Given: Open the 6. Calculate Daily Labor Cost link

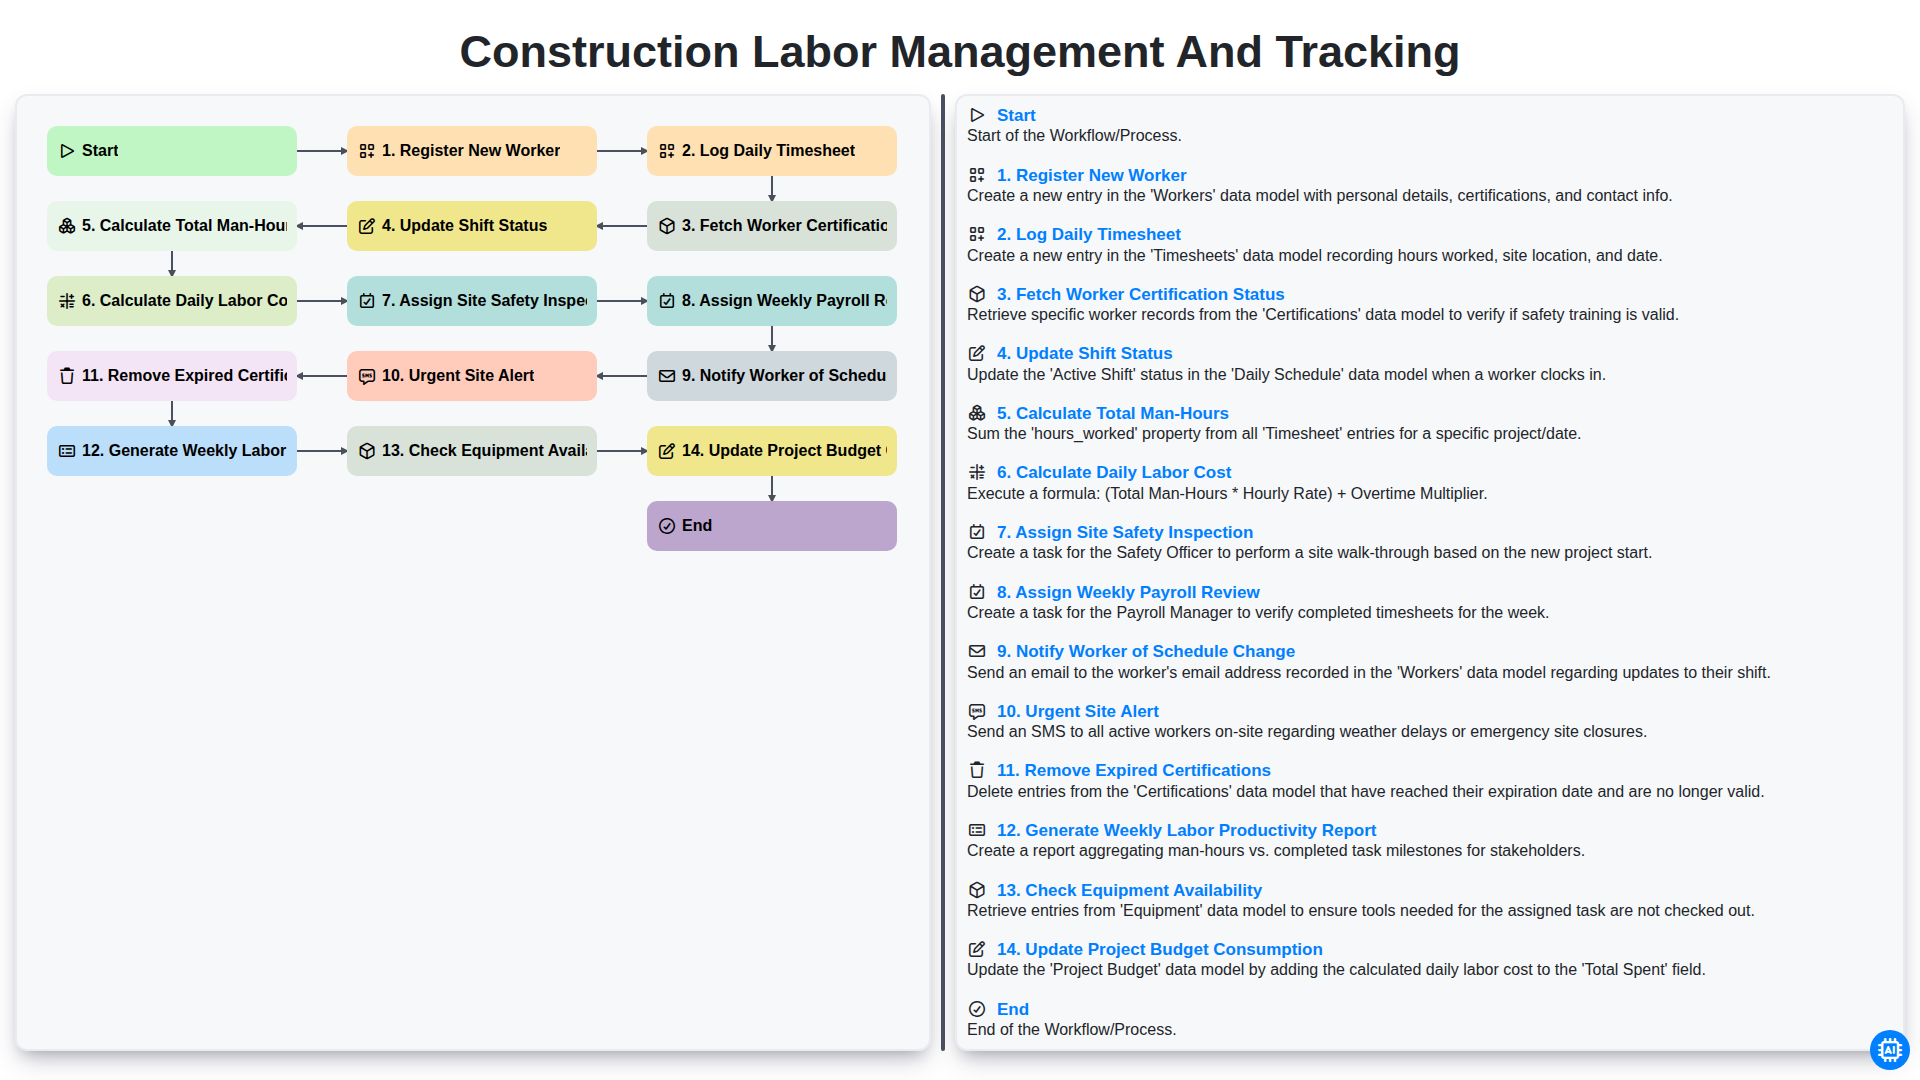Looking at the screenshot, I should click(1113, 472).
